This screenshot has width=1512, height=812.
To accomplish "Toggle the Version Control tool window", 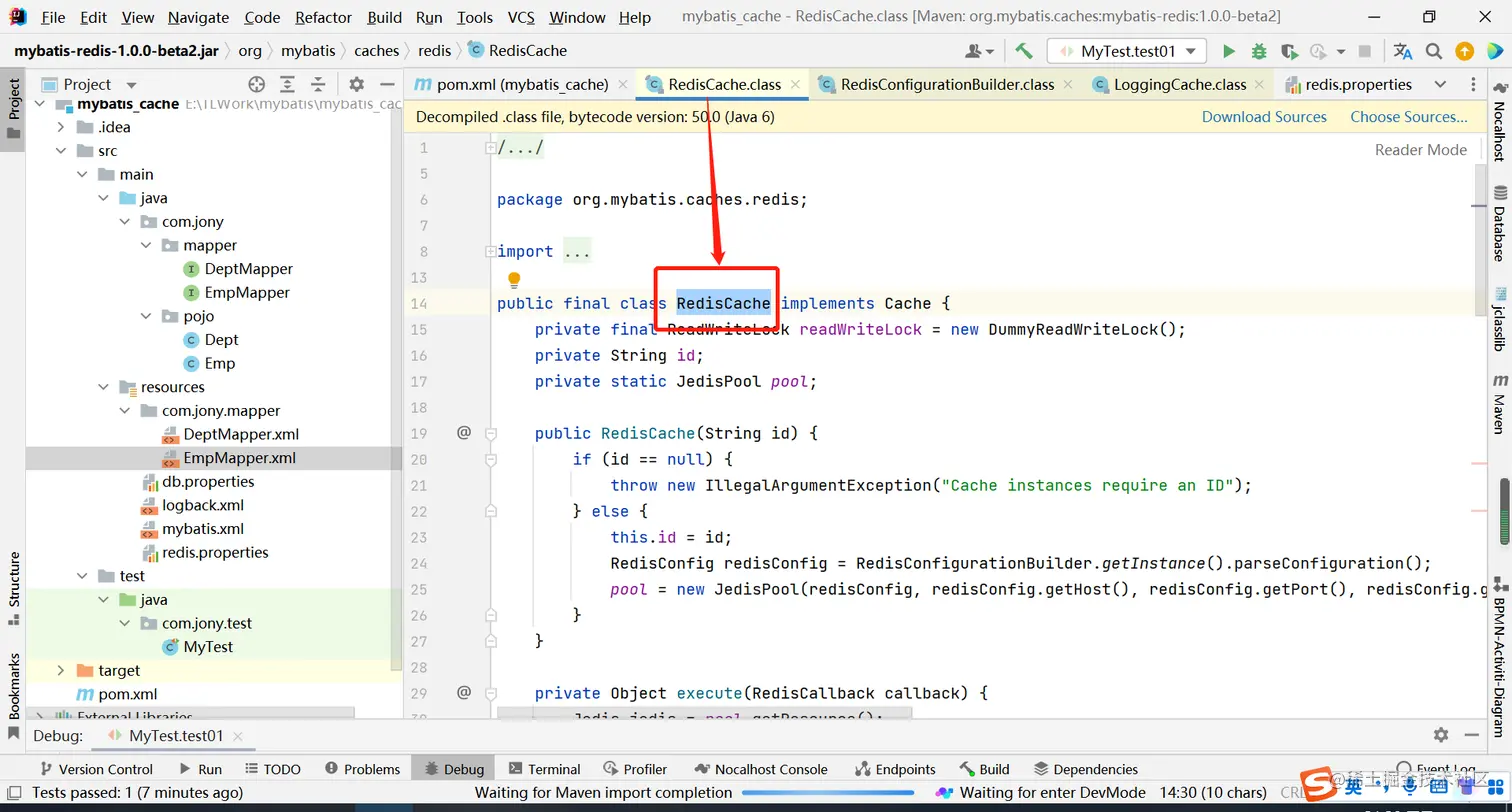I will coord(96,769).
